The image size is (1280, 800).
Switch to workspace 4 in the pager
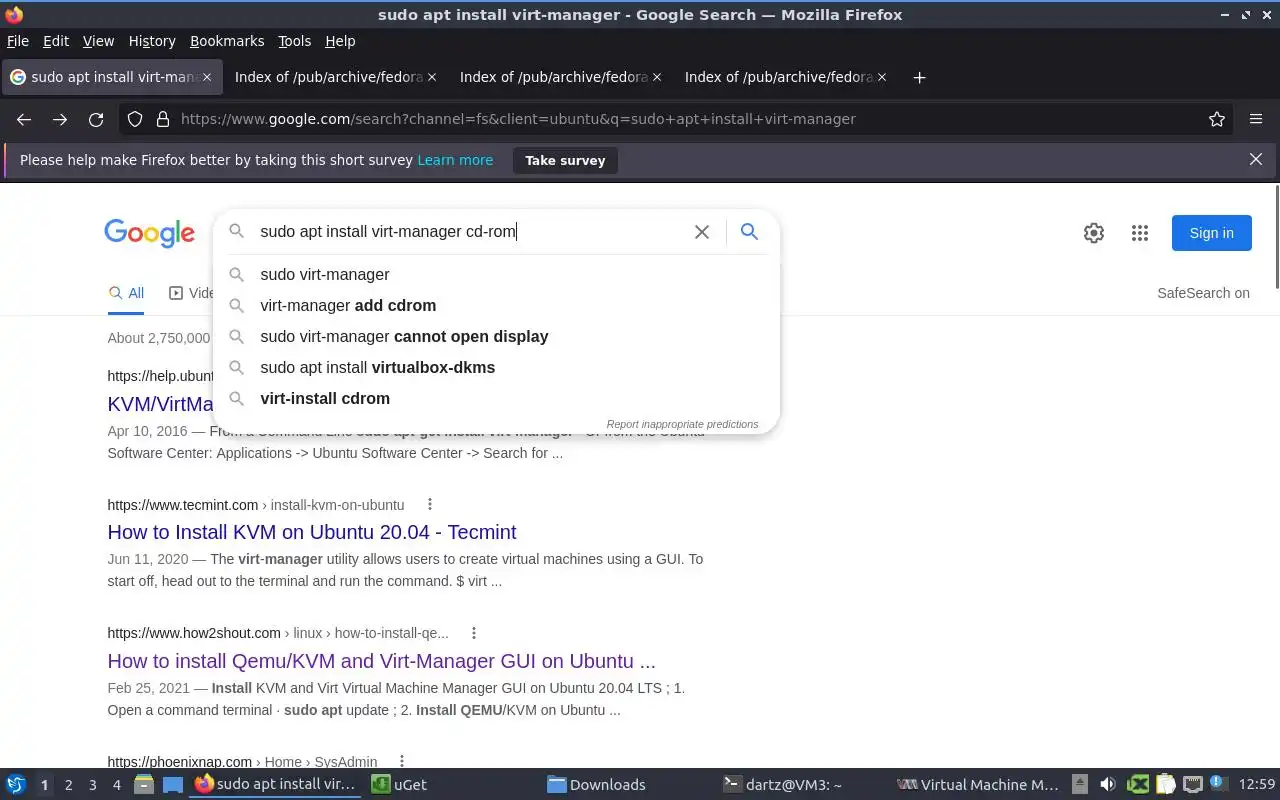point(116,785)
